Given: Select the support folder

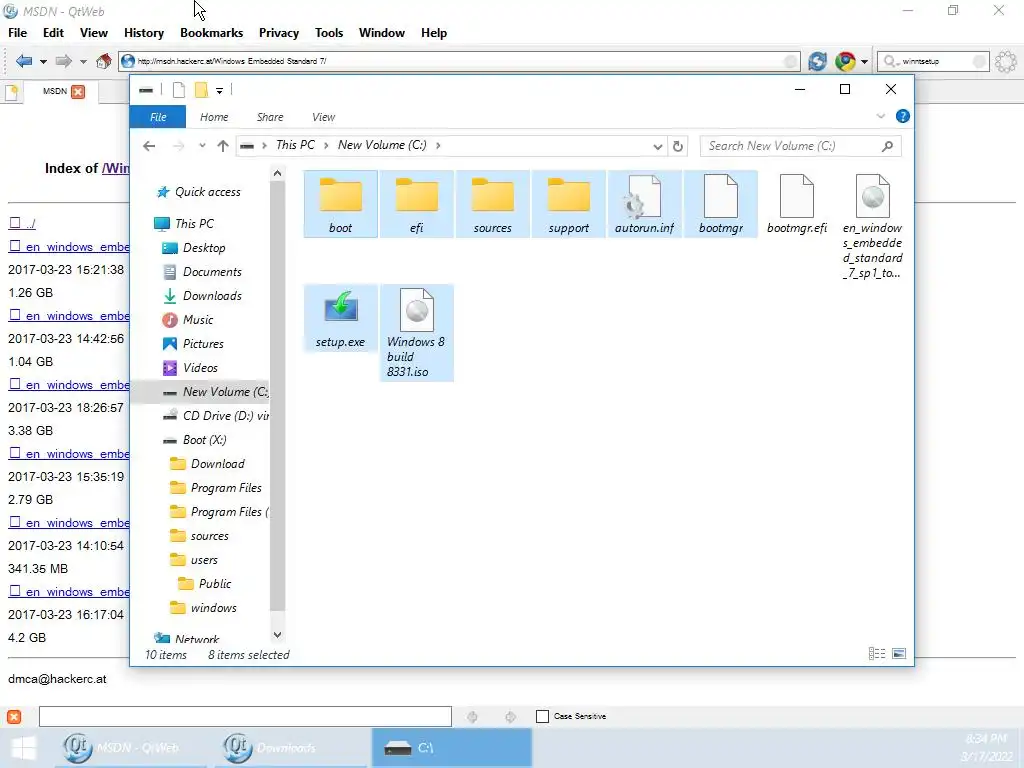Looking at the screenshot, I should (x=569, y=204).
